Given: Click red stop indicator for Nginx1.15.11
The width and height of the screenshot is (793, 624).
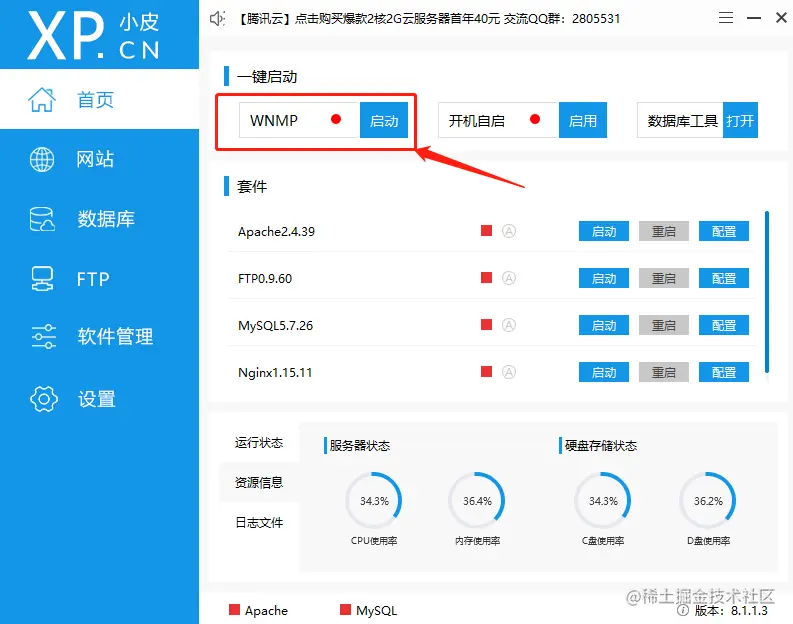Looking at the screenshot, I should pyautogui.click(x=487, y=372).
